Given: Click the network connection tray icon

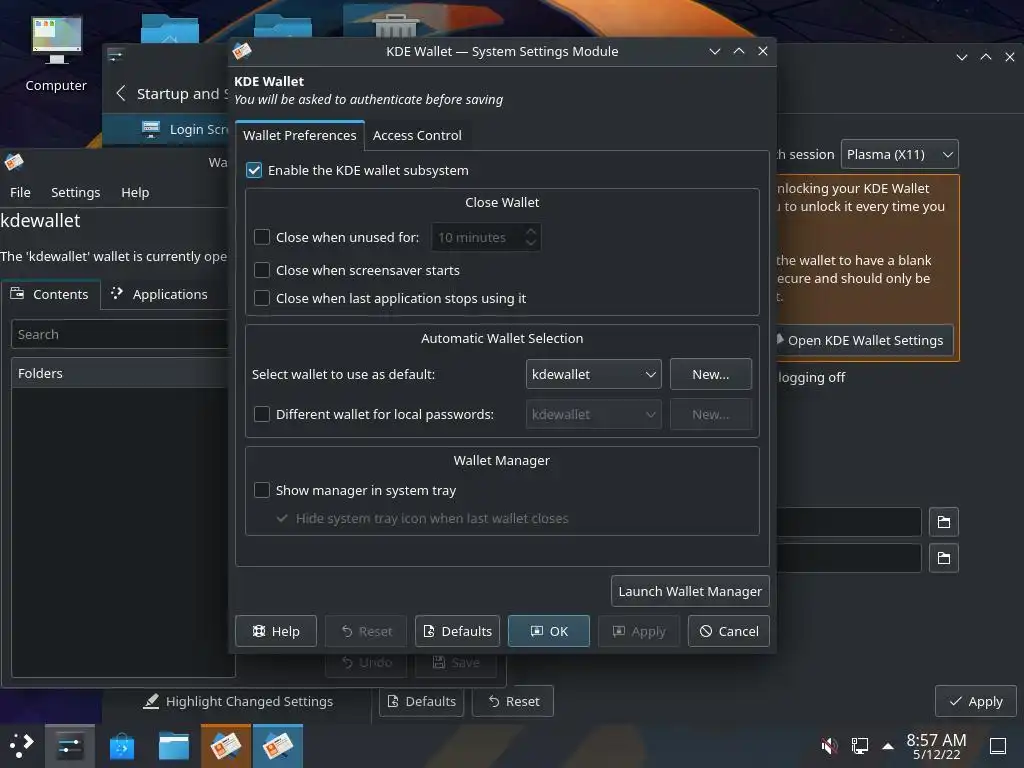Looking at the screenshot, I should tap(860, 745).
